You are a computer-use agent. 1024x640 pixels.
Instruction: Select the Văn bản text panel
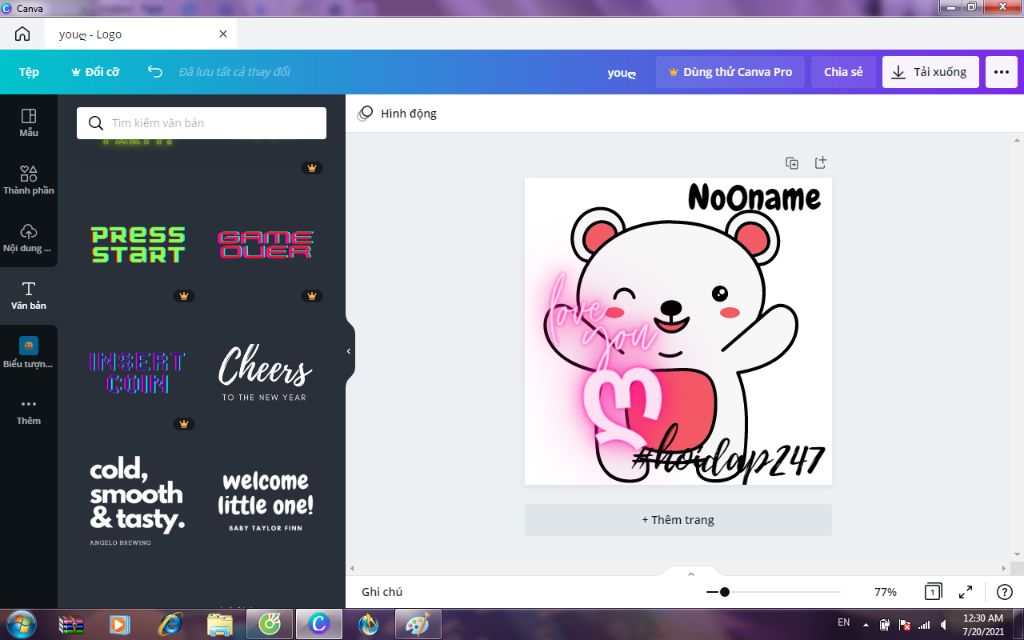tap(29, 296)
